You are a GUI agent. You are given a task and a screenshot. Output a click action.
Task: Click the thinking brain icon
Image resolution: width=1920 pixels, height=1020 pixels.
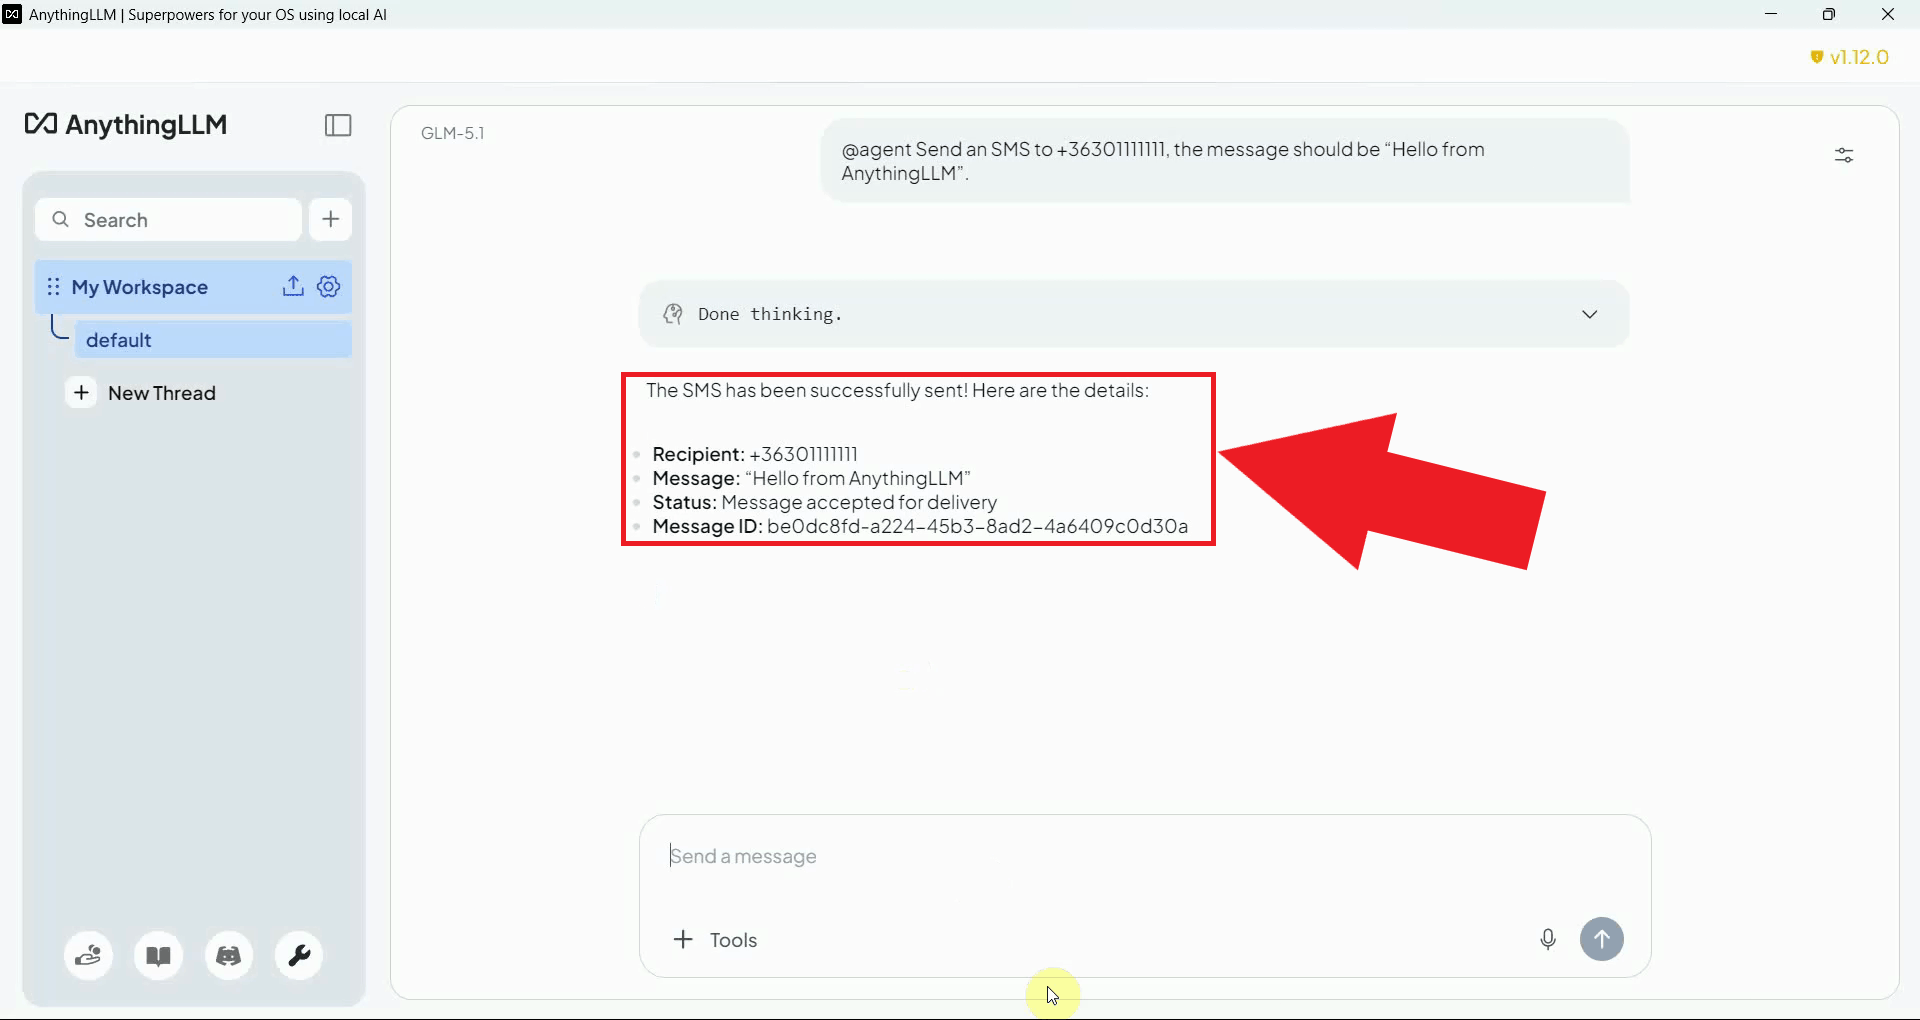[673, 314]
